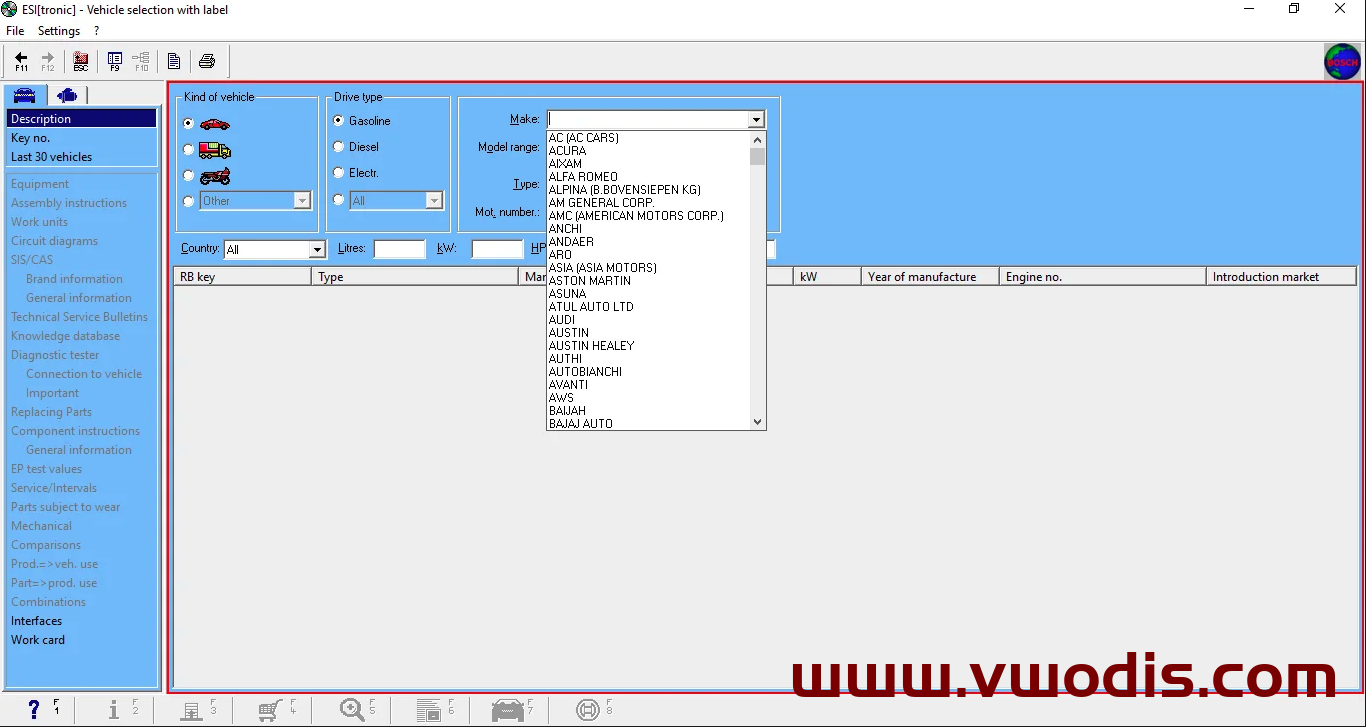Image resolution: width=1366 pixels, height=727 pixels.
Task: Click the back arrow F11 icon
Action: (x=21, y=62)
